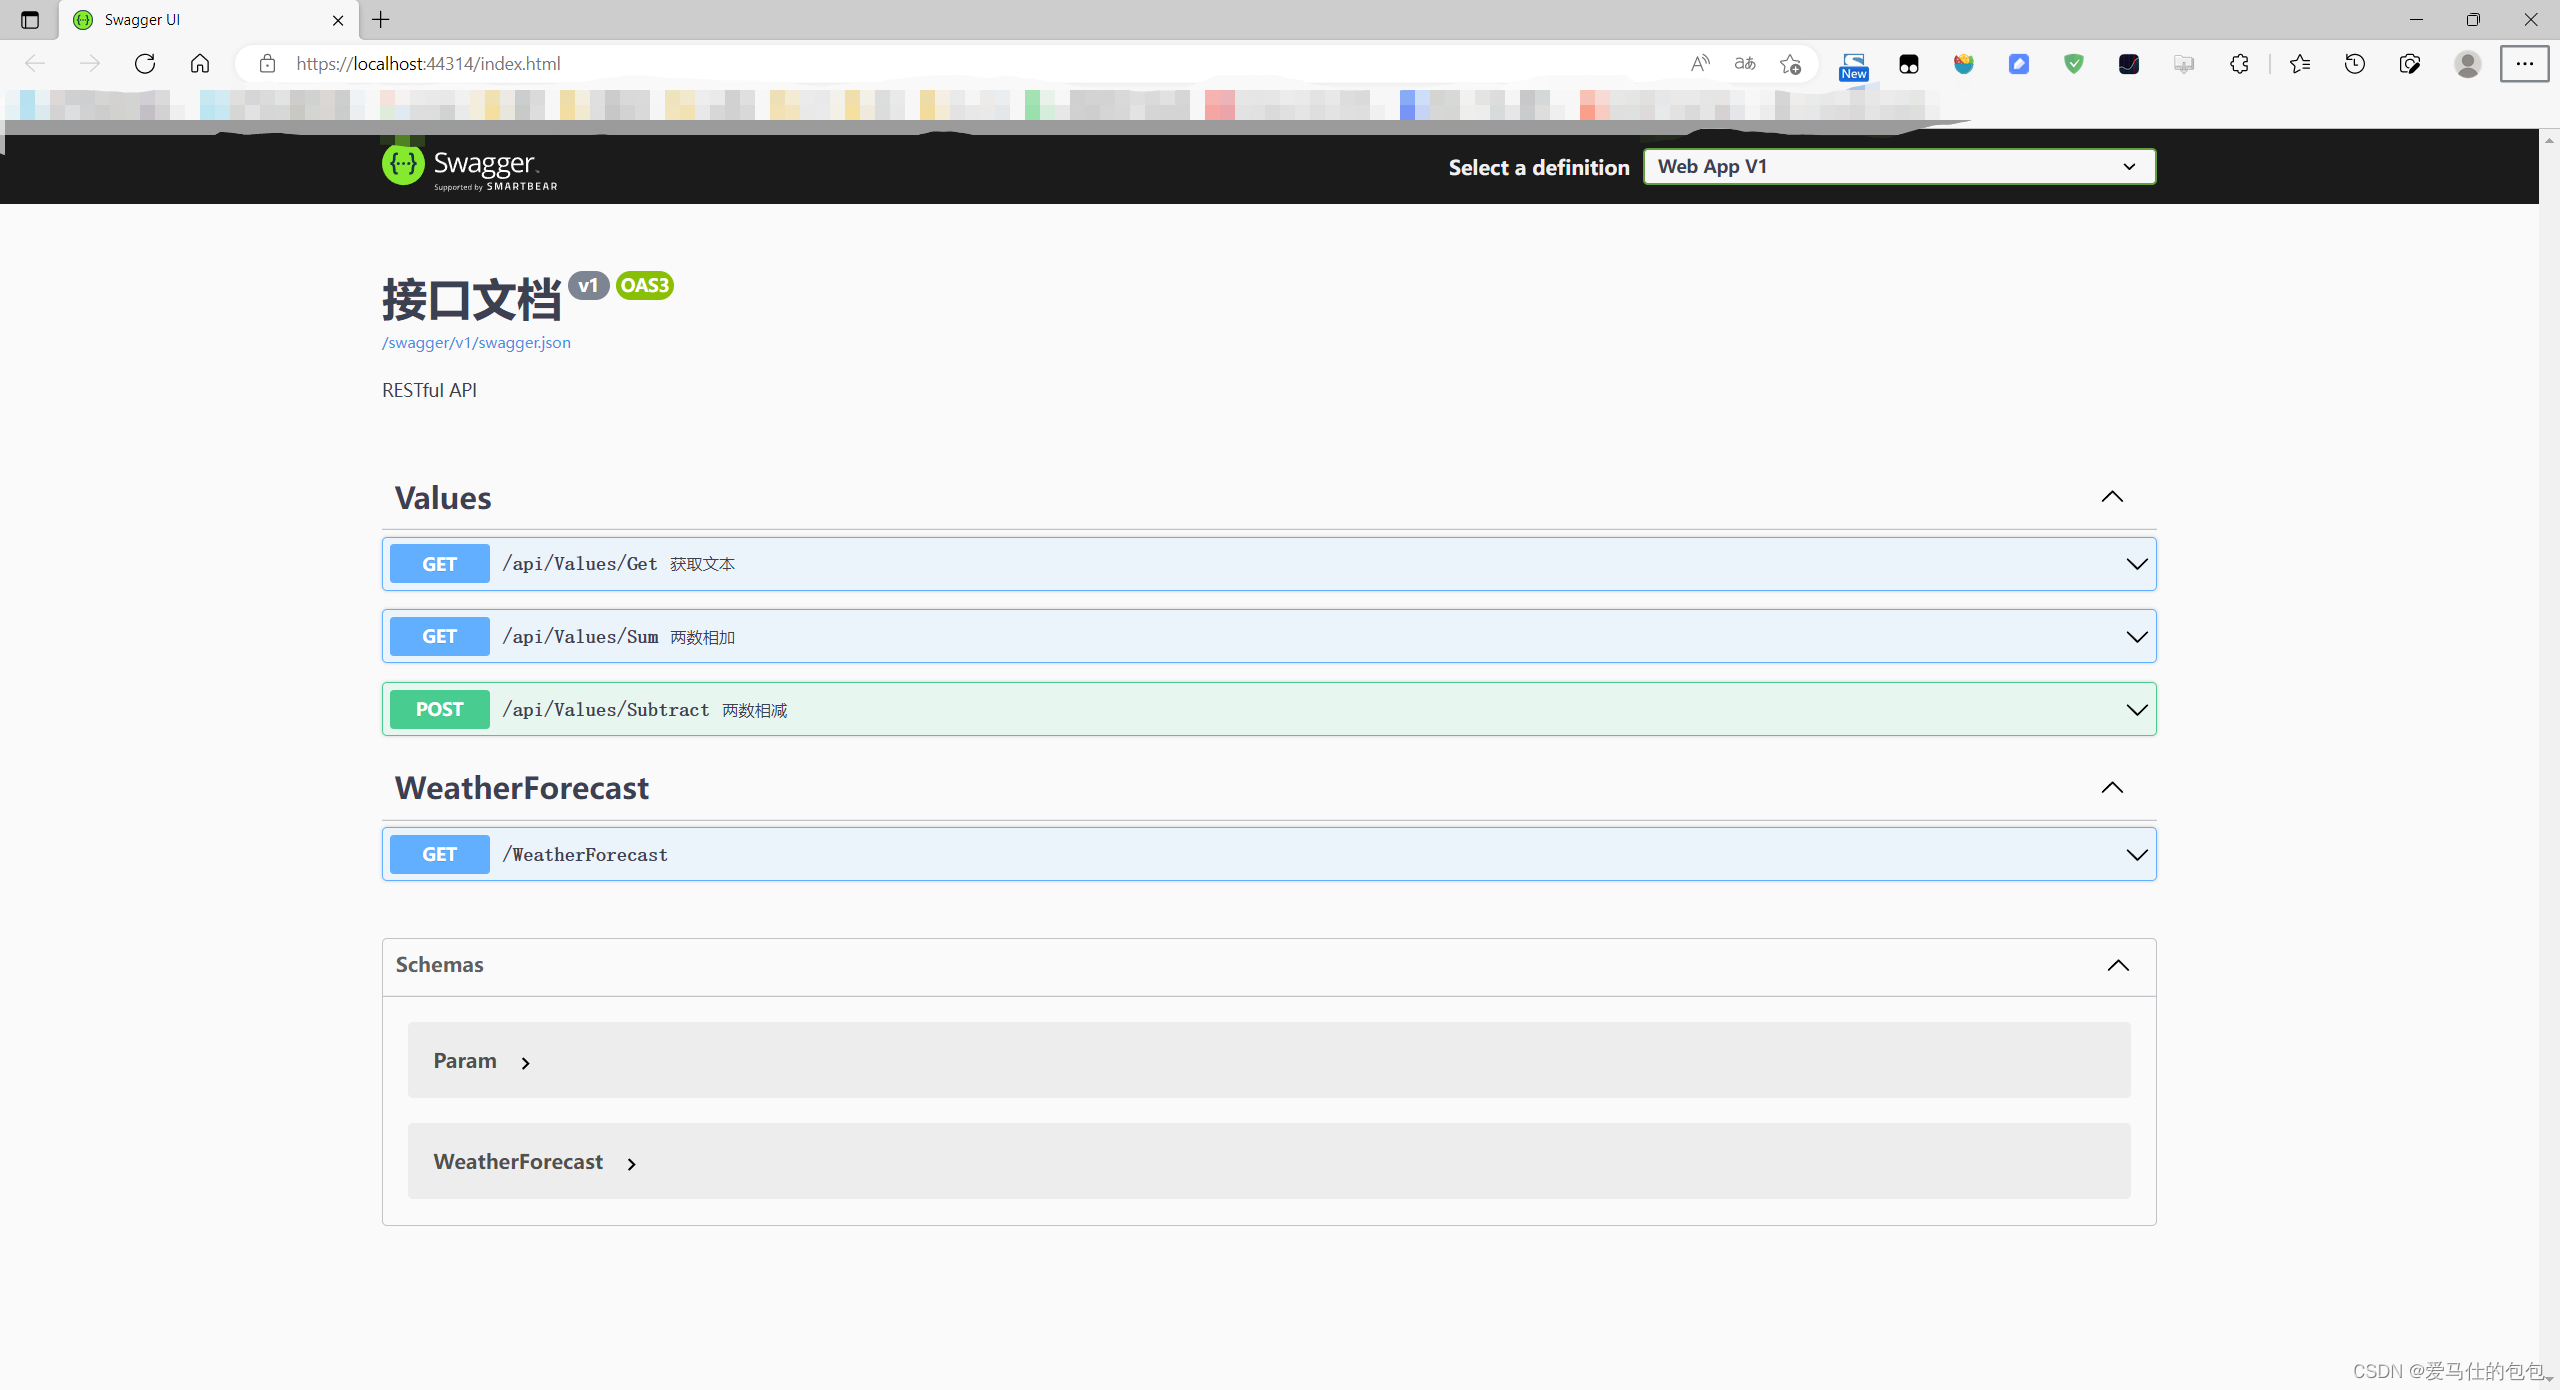Screen dimensions: 2560x1390
Task: Click the read aloud icon
Action: coord(1700,64)
